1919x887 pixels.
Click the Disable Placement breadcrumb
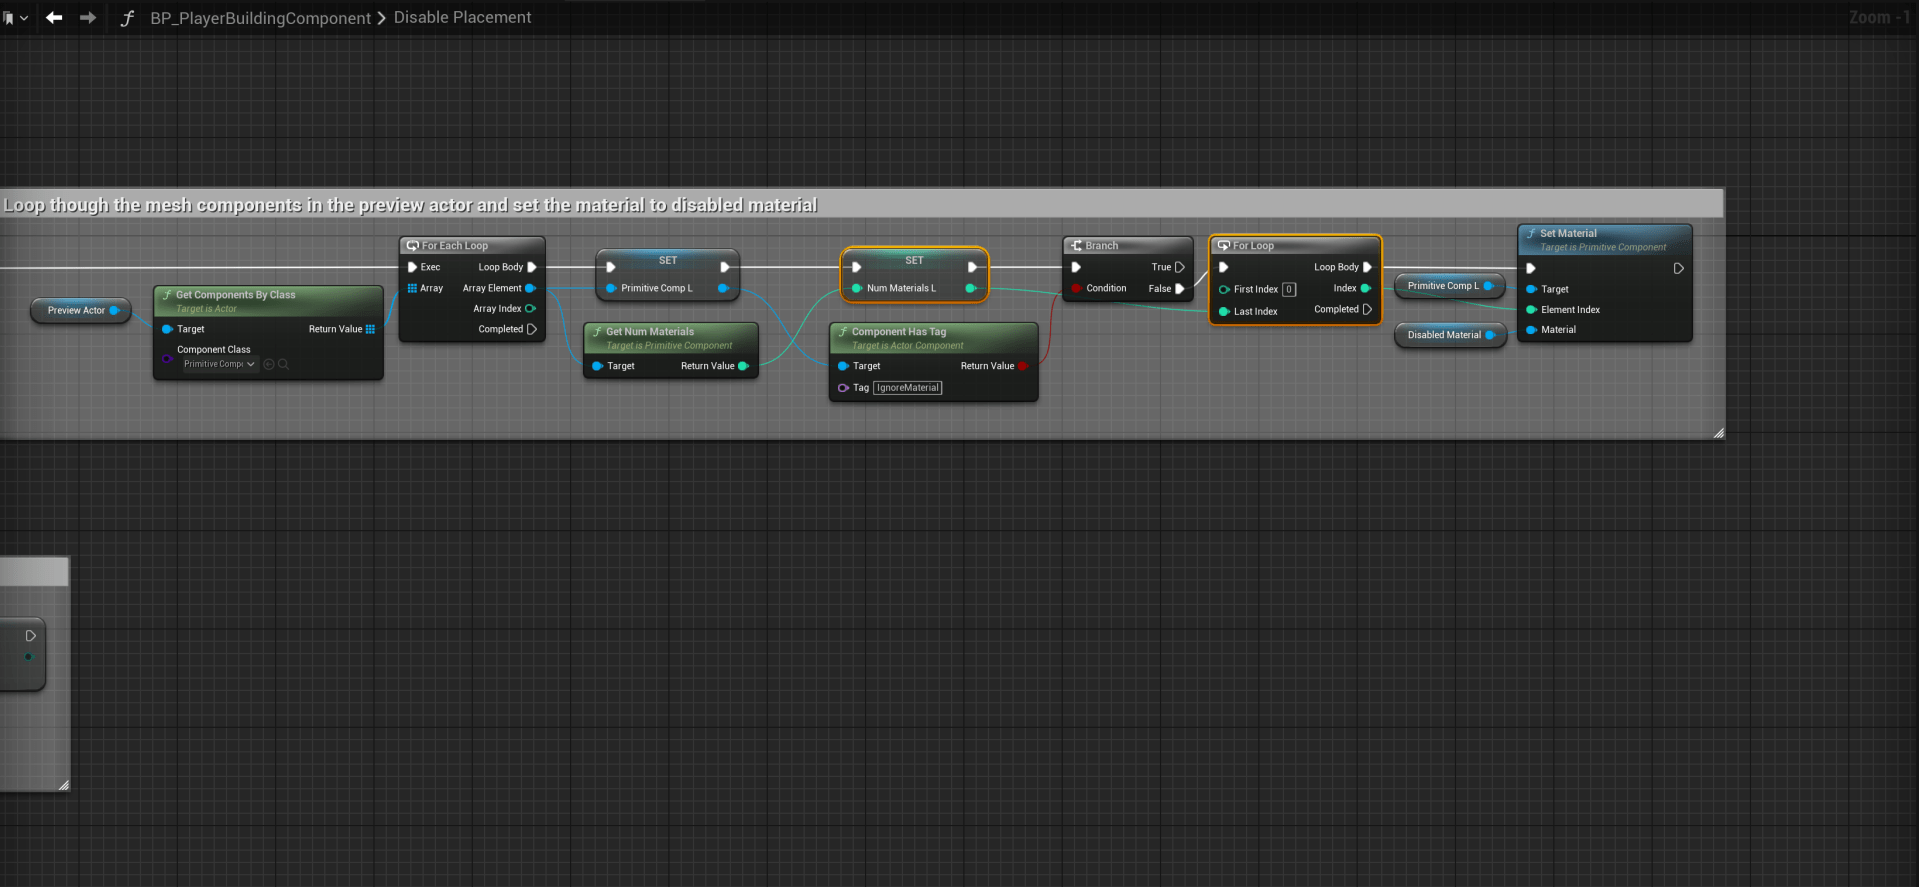(462, 18)
